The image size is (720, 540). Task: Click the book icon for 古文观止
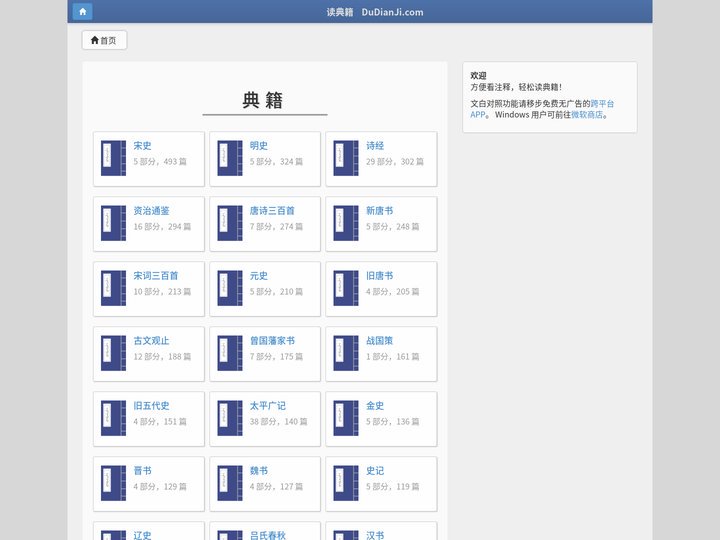point(113,353)
